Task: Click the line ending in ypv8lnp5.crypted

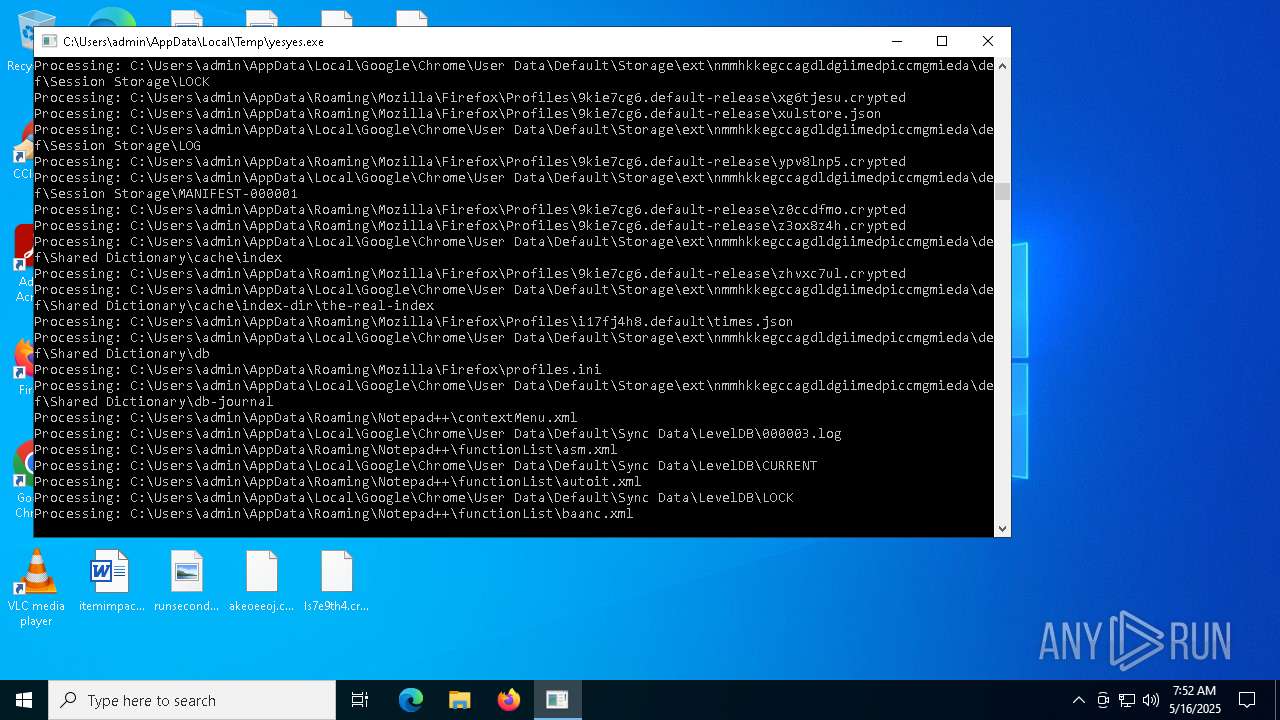Action: (x=470, y=162)
